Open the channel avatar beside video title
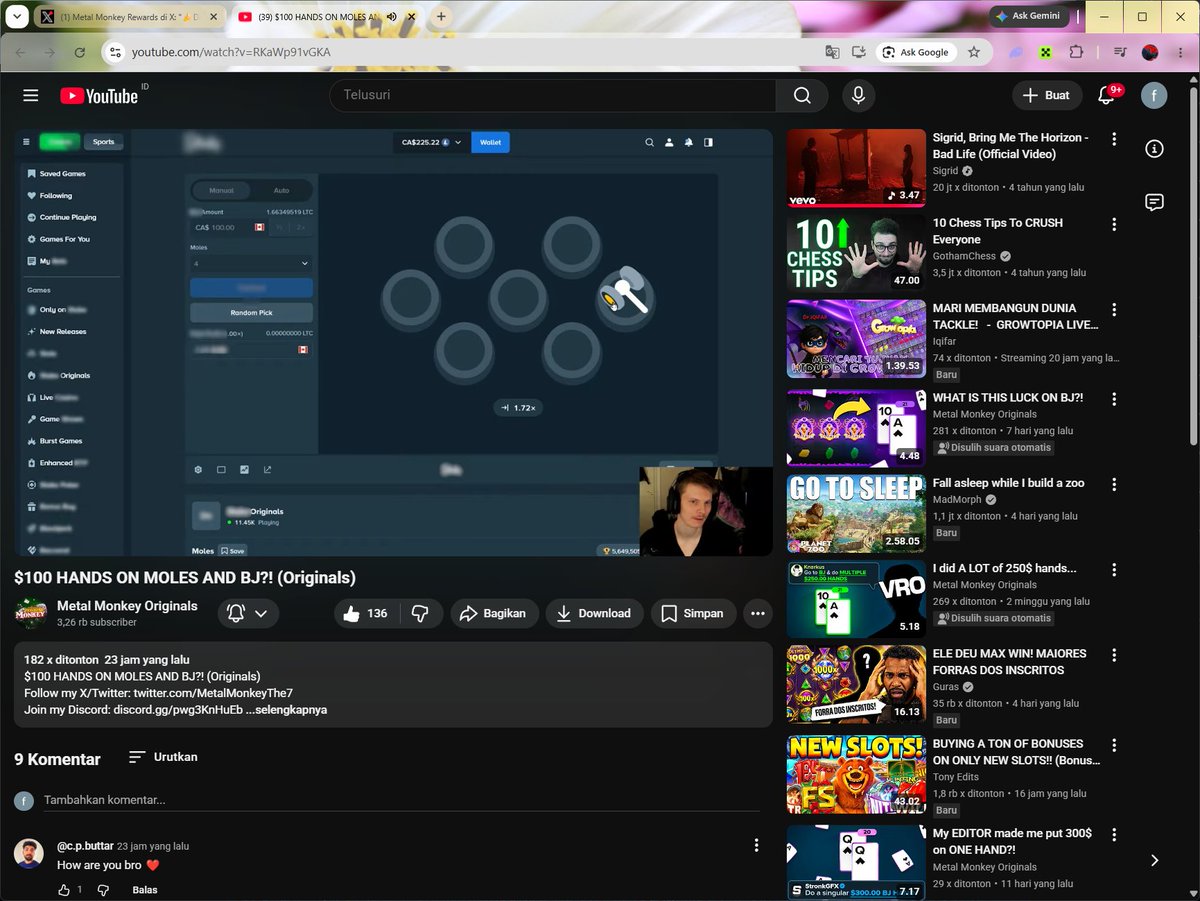The width and height of the screenshot is (1200, 901). point(30,613)
